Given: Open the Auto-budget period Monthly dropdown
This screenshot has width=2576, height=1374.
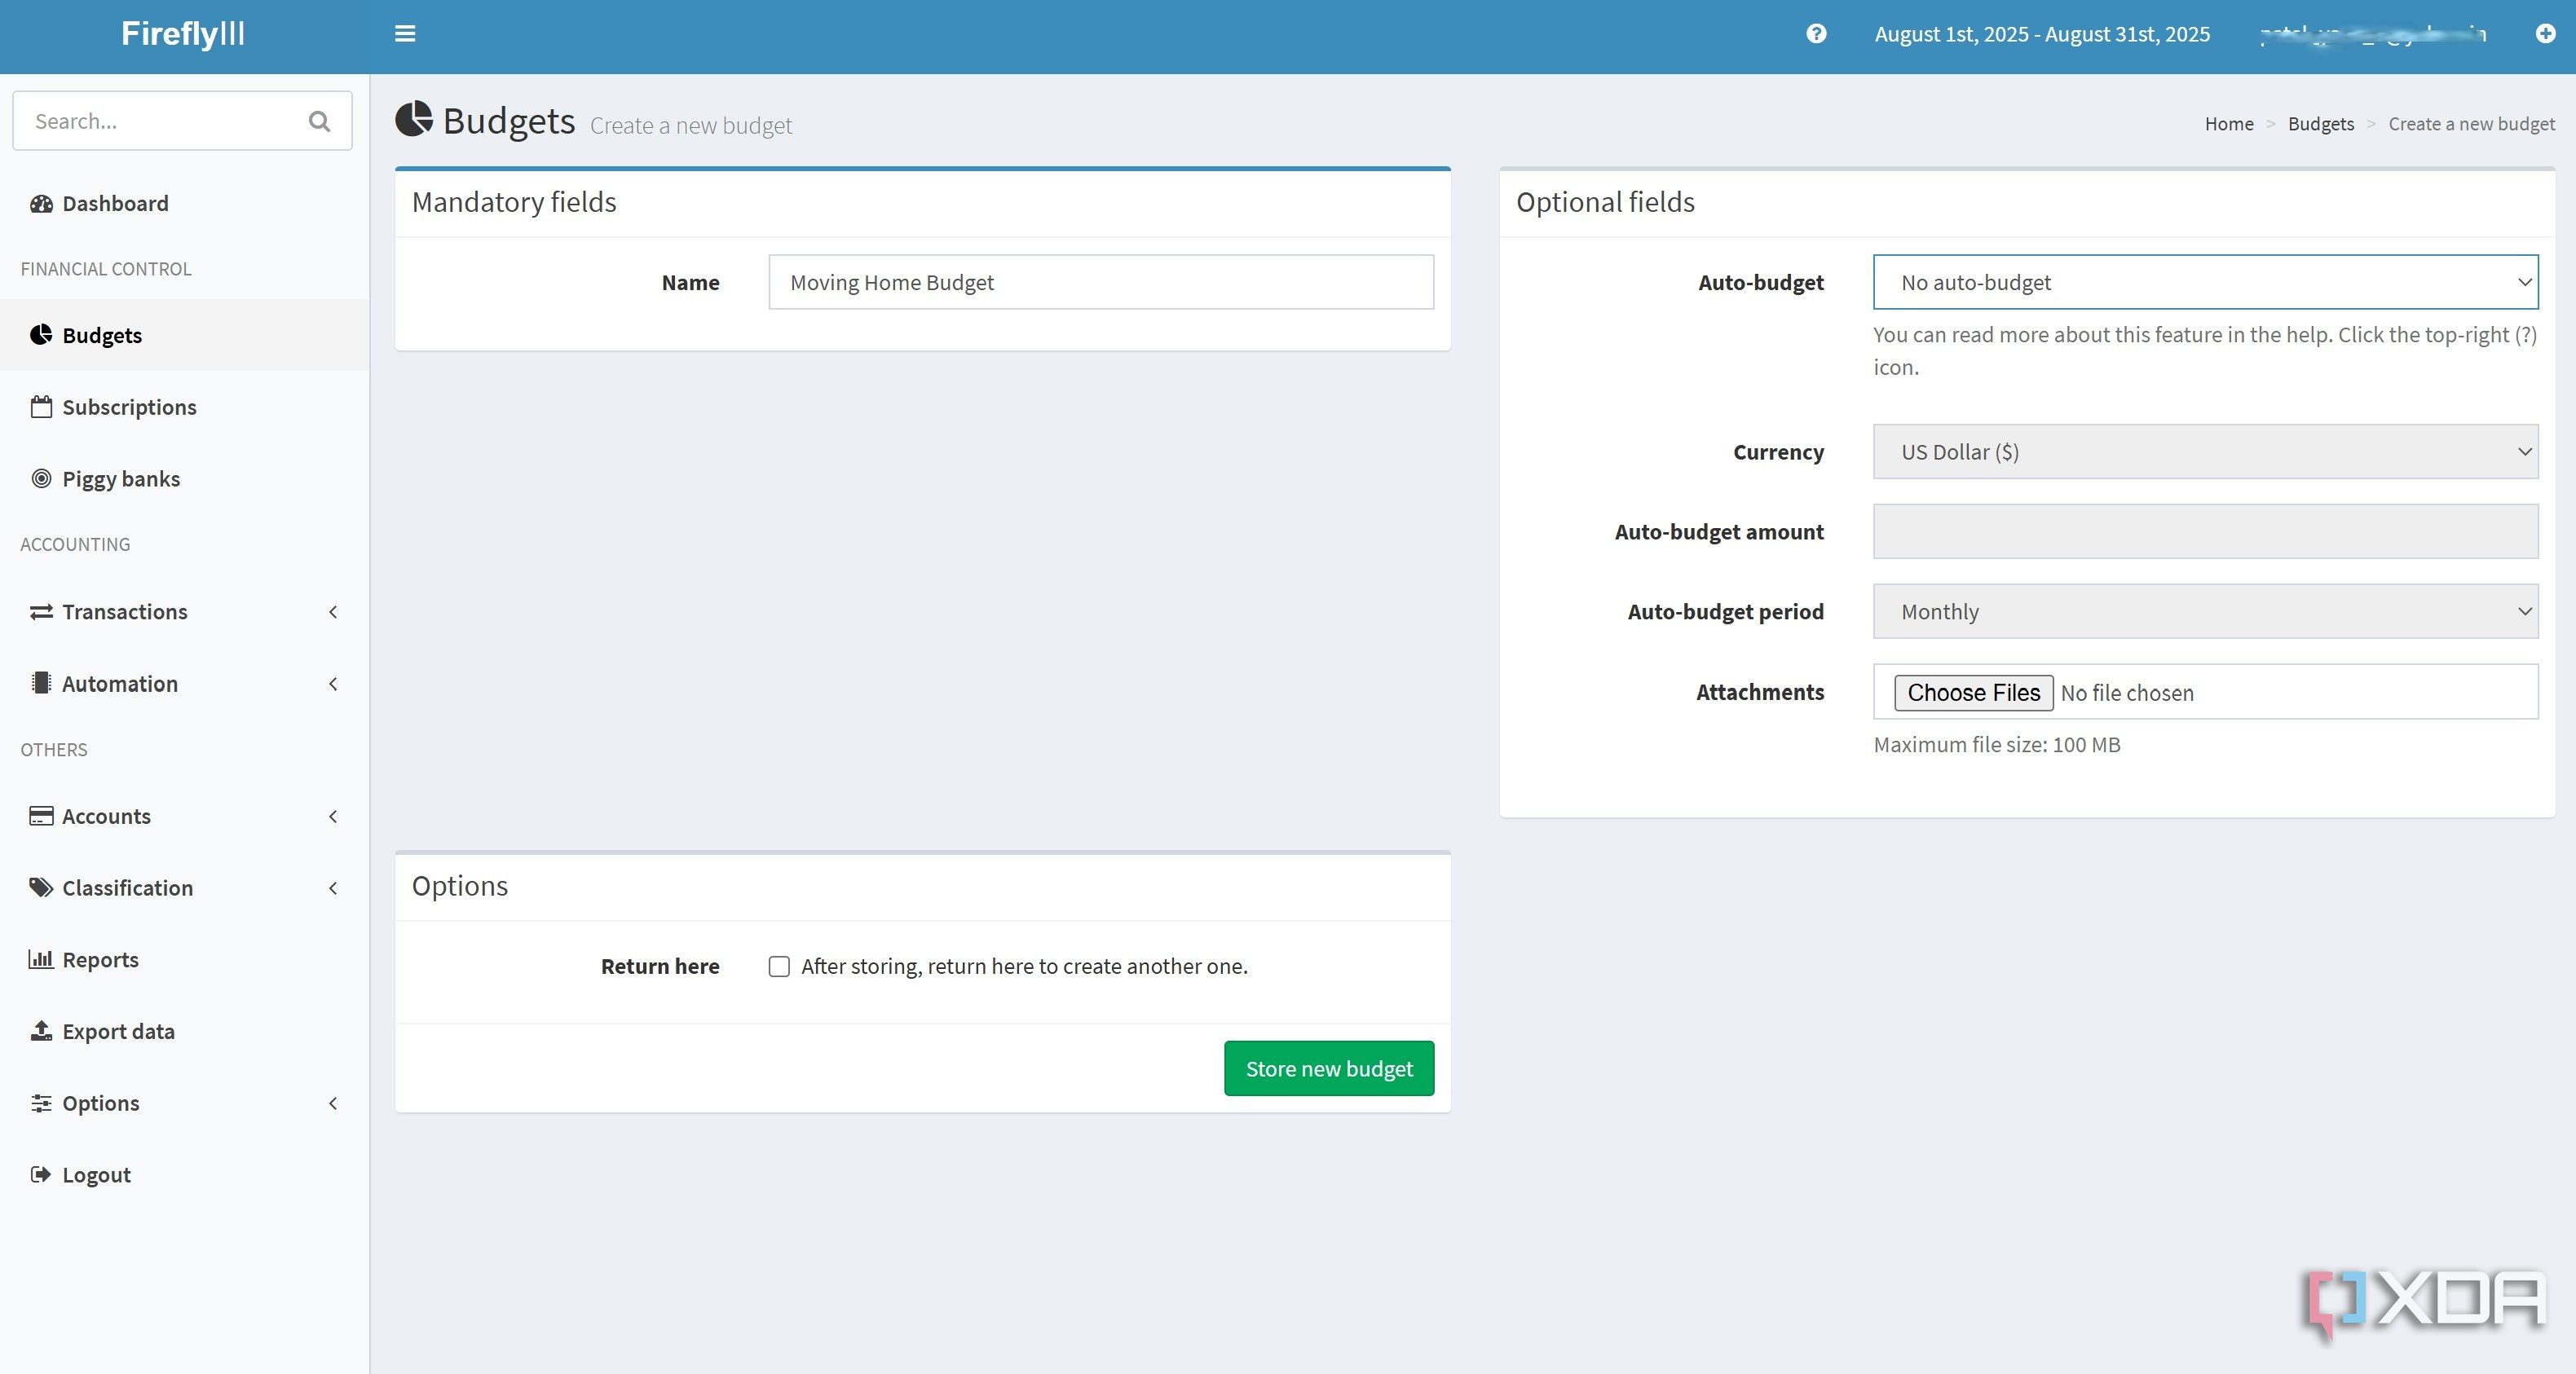Looking at the screenshot, I should [x=2205, y=611].
